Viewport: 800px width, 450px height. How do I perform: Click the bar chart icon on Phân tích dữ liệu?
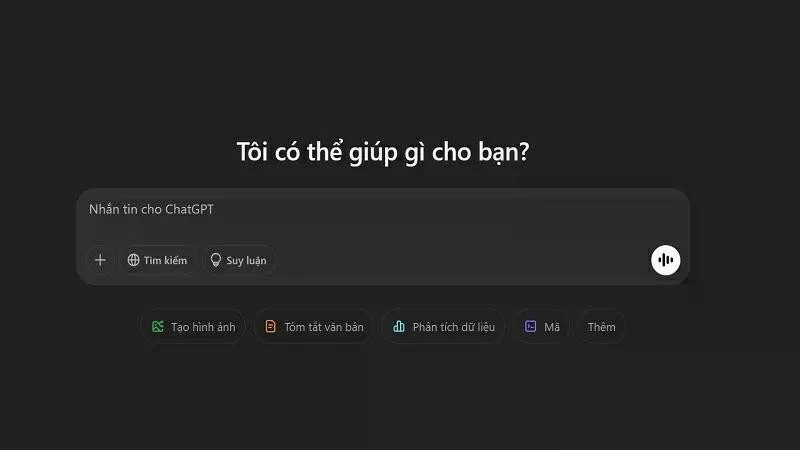point(399,327)
